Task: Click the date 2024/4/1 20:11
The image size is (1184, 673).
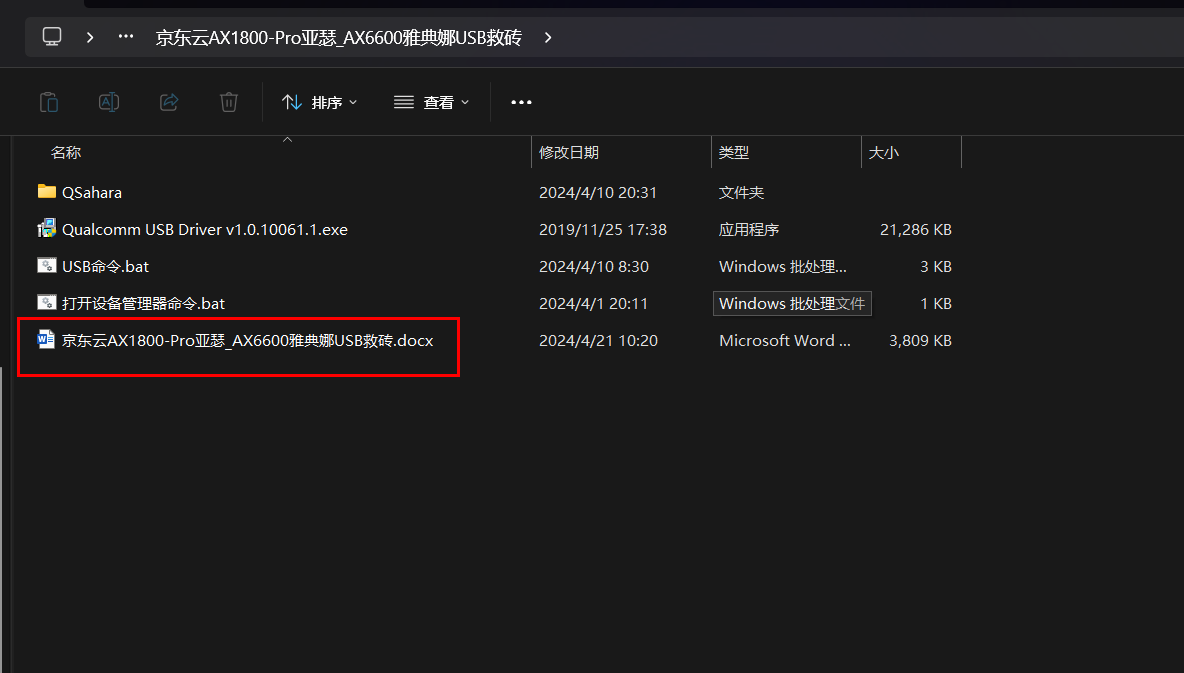Action: [x=594, y=304]
